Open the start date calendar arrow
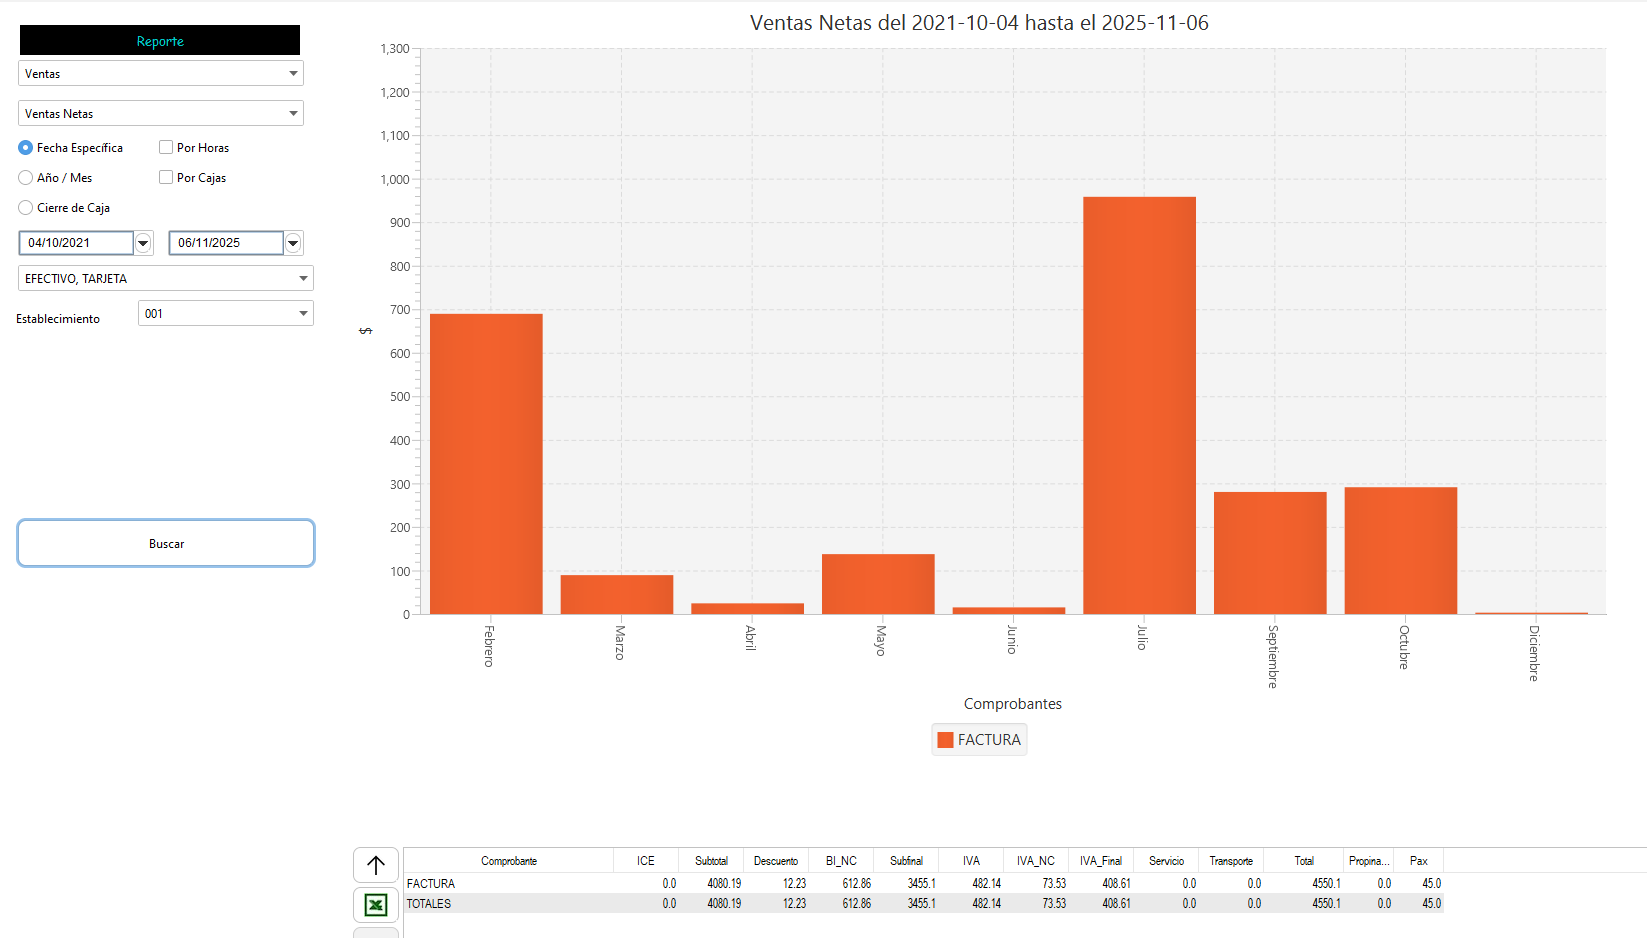Viewport: 1647px width, 938px height. [x=143, y=243]
